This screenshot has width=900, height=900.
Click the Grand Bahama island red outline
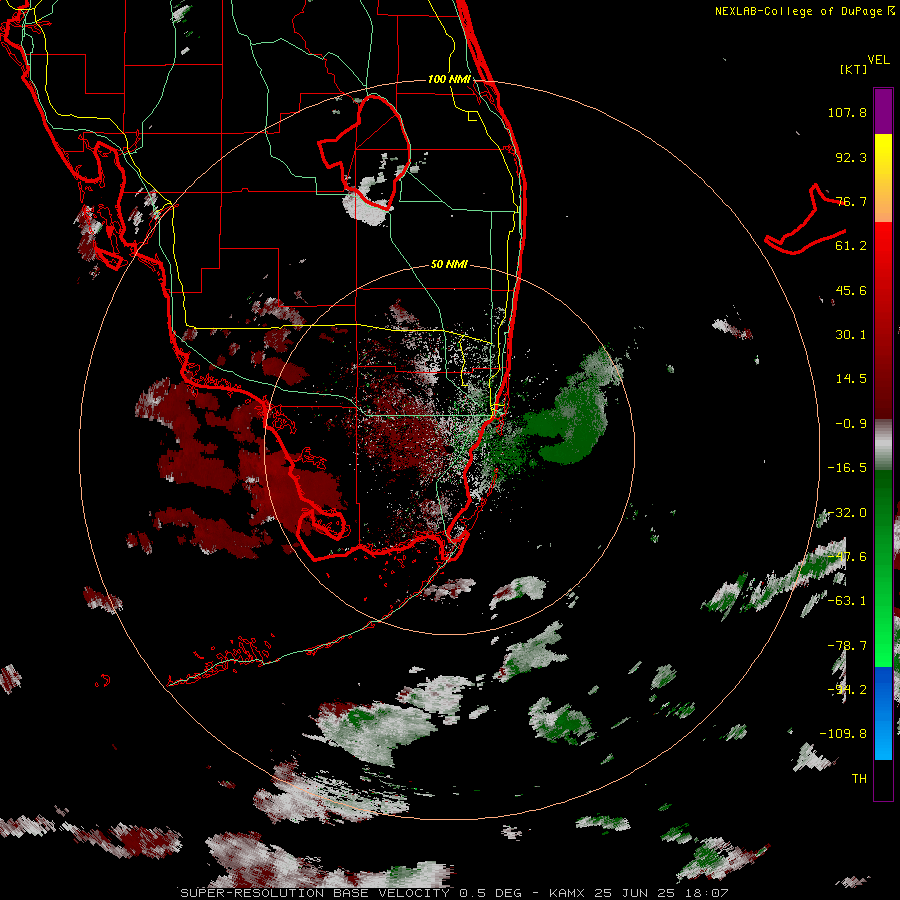pyautogui.click(x=806, y=220)
